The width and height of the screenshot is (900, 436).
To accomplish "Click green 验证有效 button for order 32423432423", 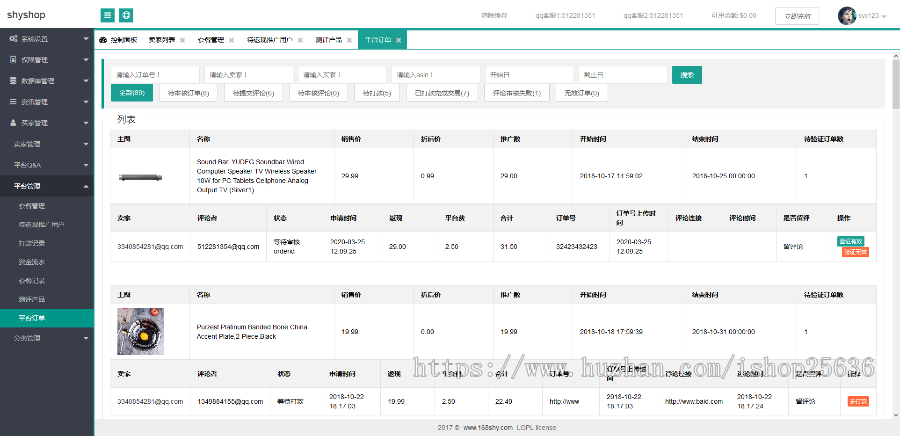I will [851, 242].
